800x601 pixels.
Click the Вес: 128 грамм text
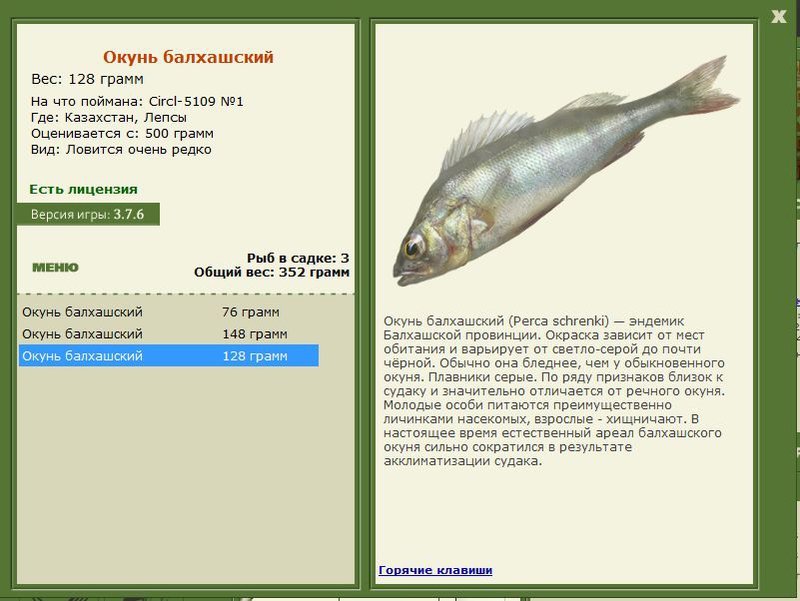[x=87, y=79]
